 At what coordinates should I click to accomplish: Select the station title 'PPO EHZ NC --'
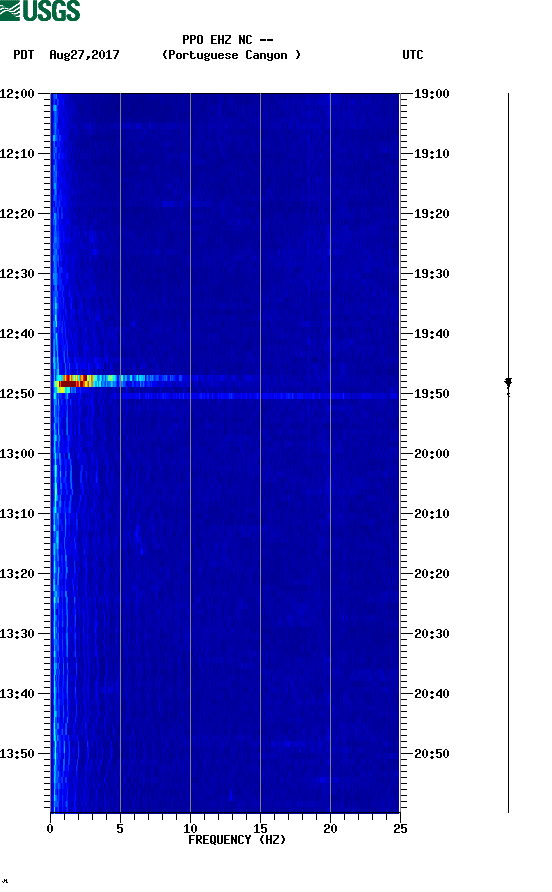click(x=228, y=40)
